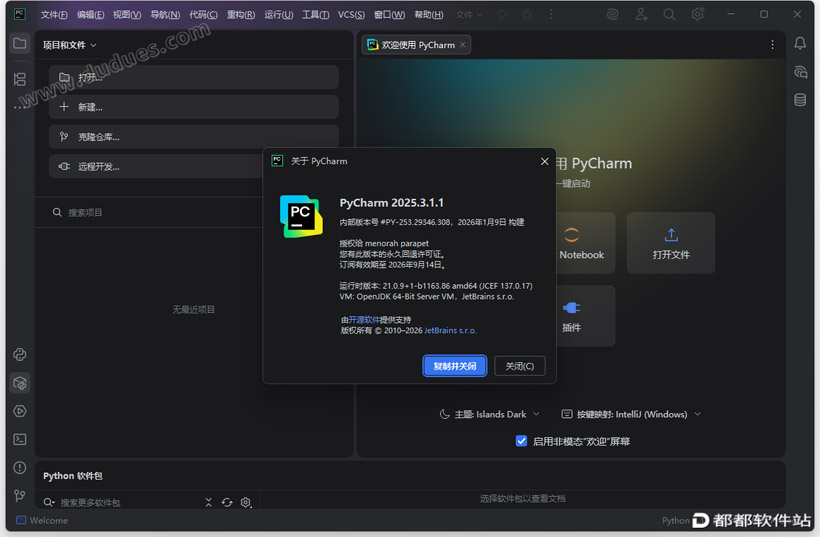The image size is (820, 537).
Task: Click the Notebook card
Action: point(585,243)
